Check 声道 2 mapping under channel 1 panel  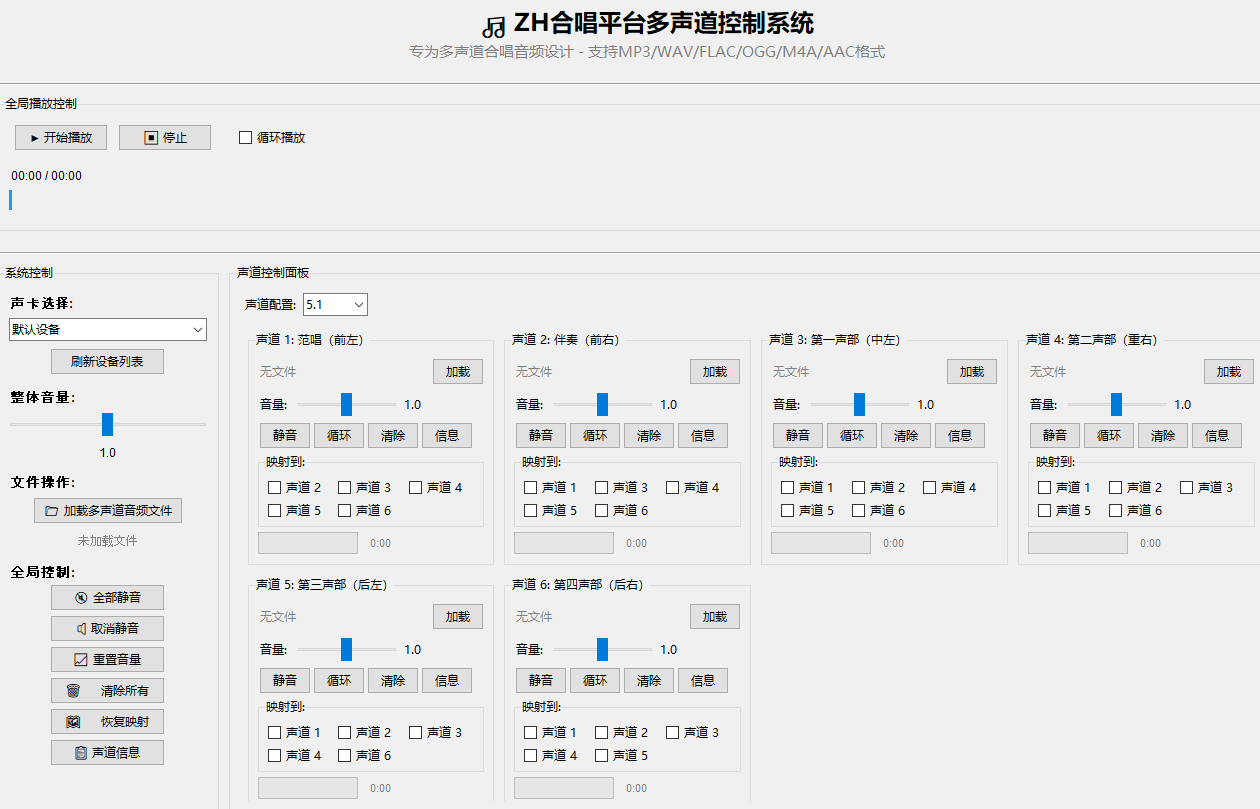(x=274, y=488)
